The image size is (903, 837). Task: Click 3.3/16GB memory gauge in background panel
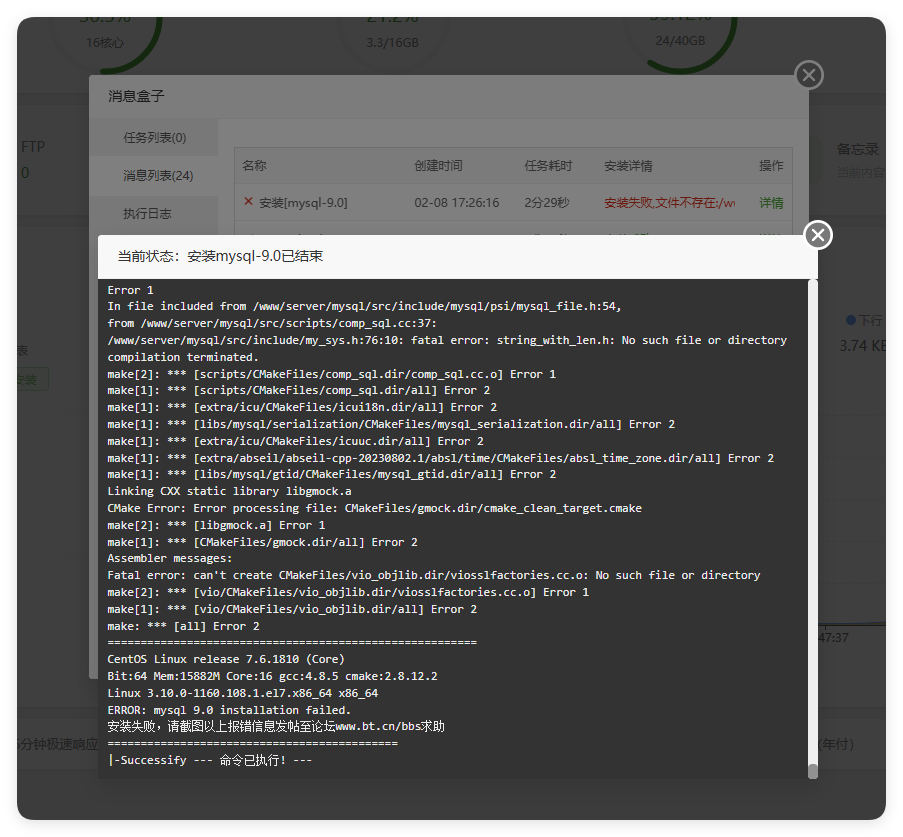coord(392,43)
